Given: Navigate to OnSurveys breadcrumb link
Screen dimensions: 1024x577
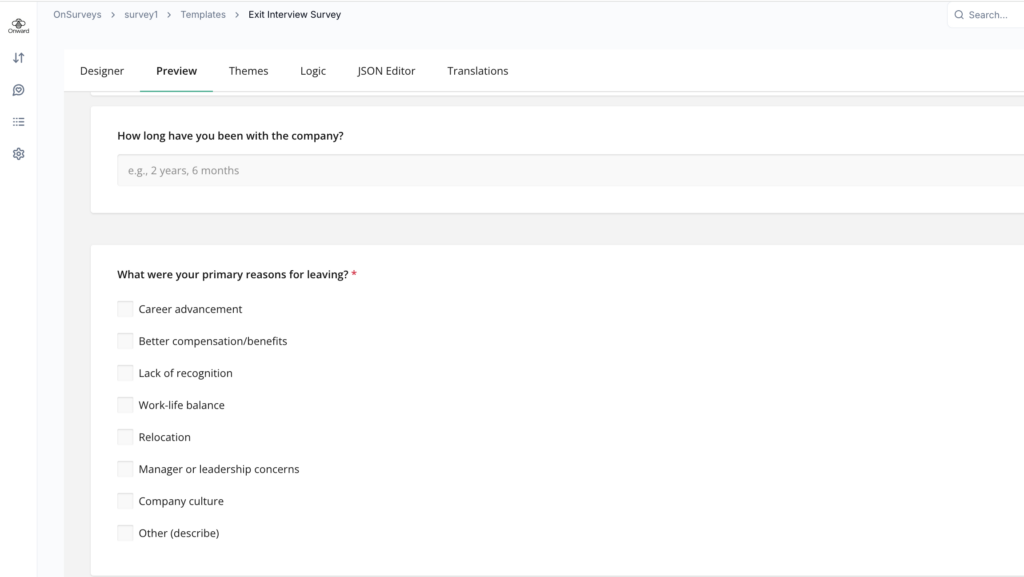Looking at the screenshot, I should click(77, 15).
